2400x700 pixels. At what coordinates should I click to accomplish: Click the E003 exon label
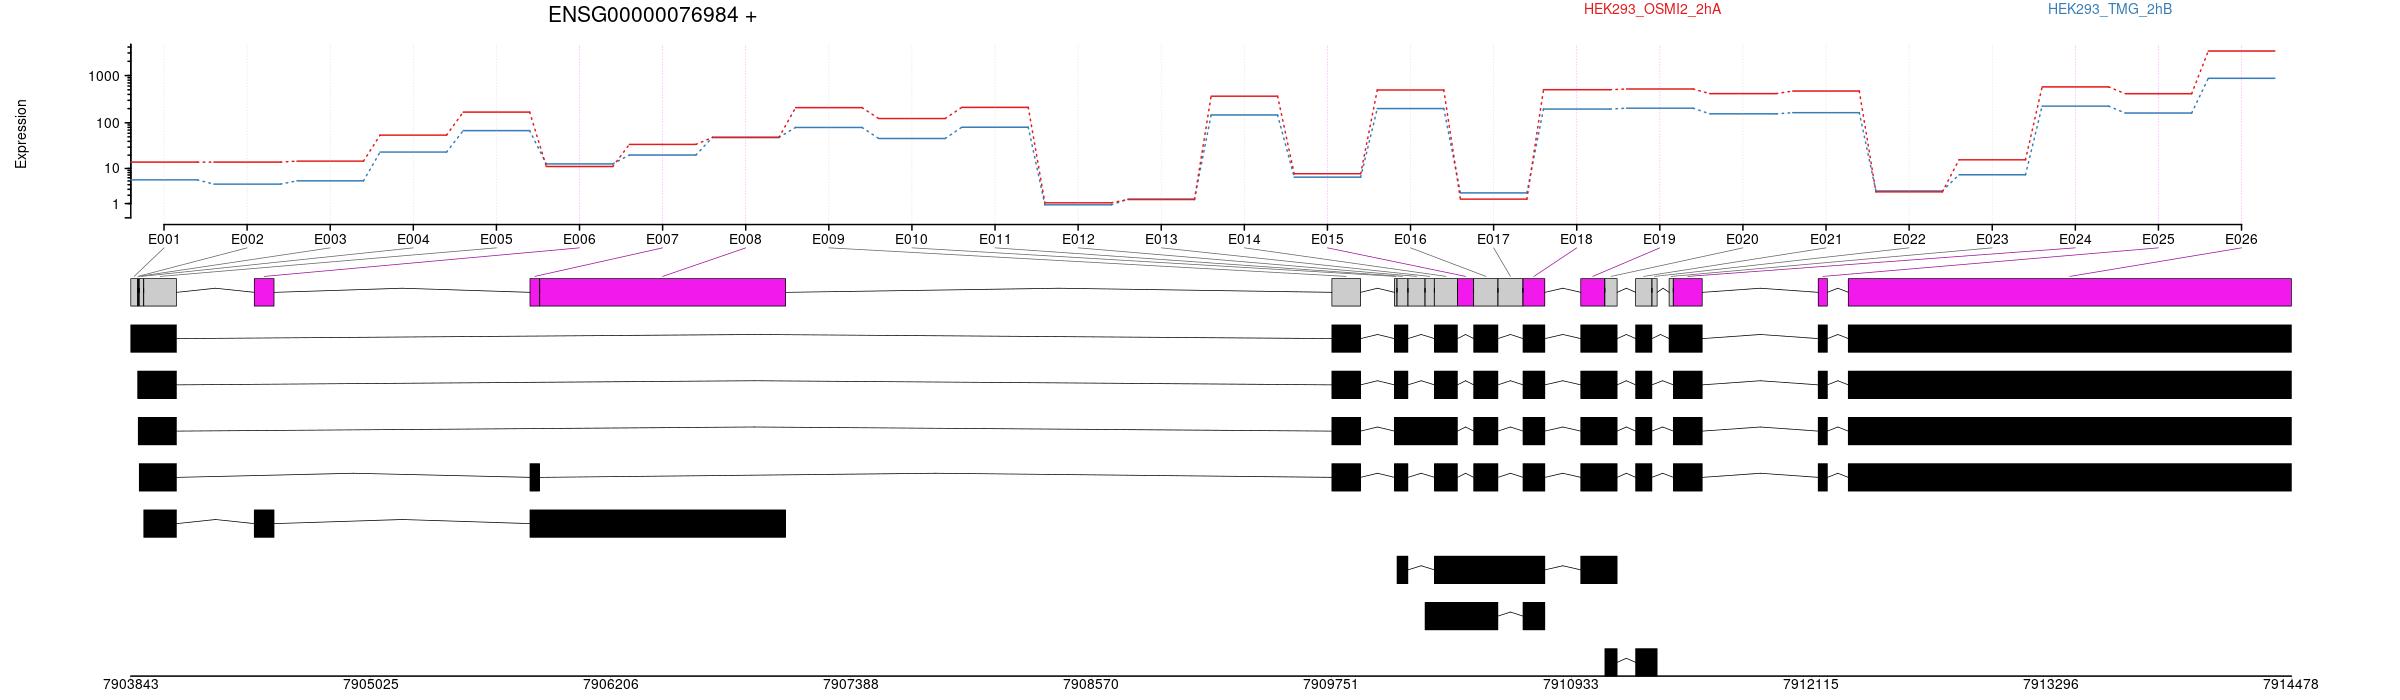[x=330, y=239]
